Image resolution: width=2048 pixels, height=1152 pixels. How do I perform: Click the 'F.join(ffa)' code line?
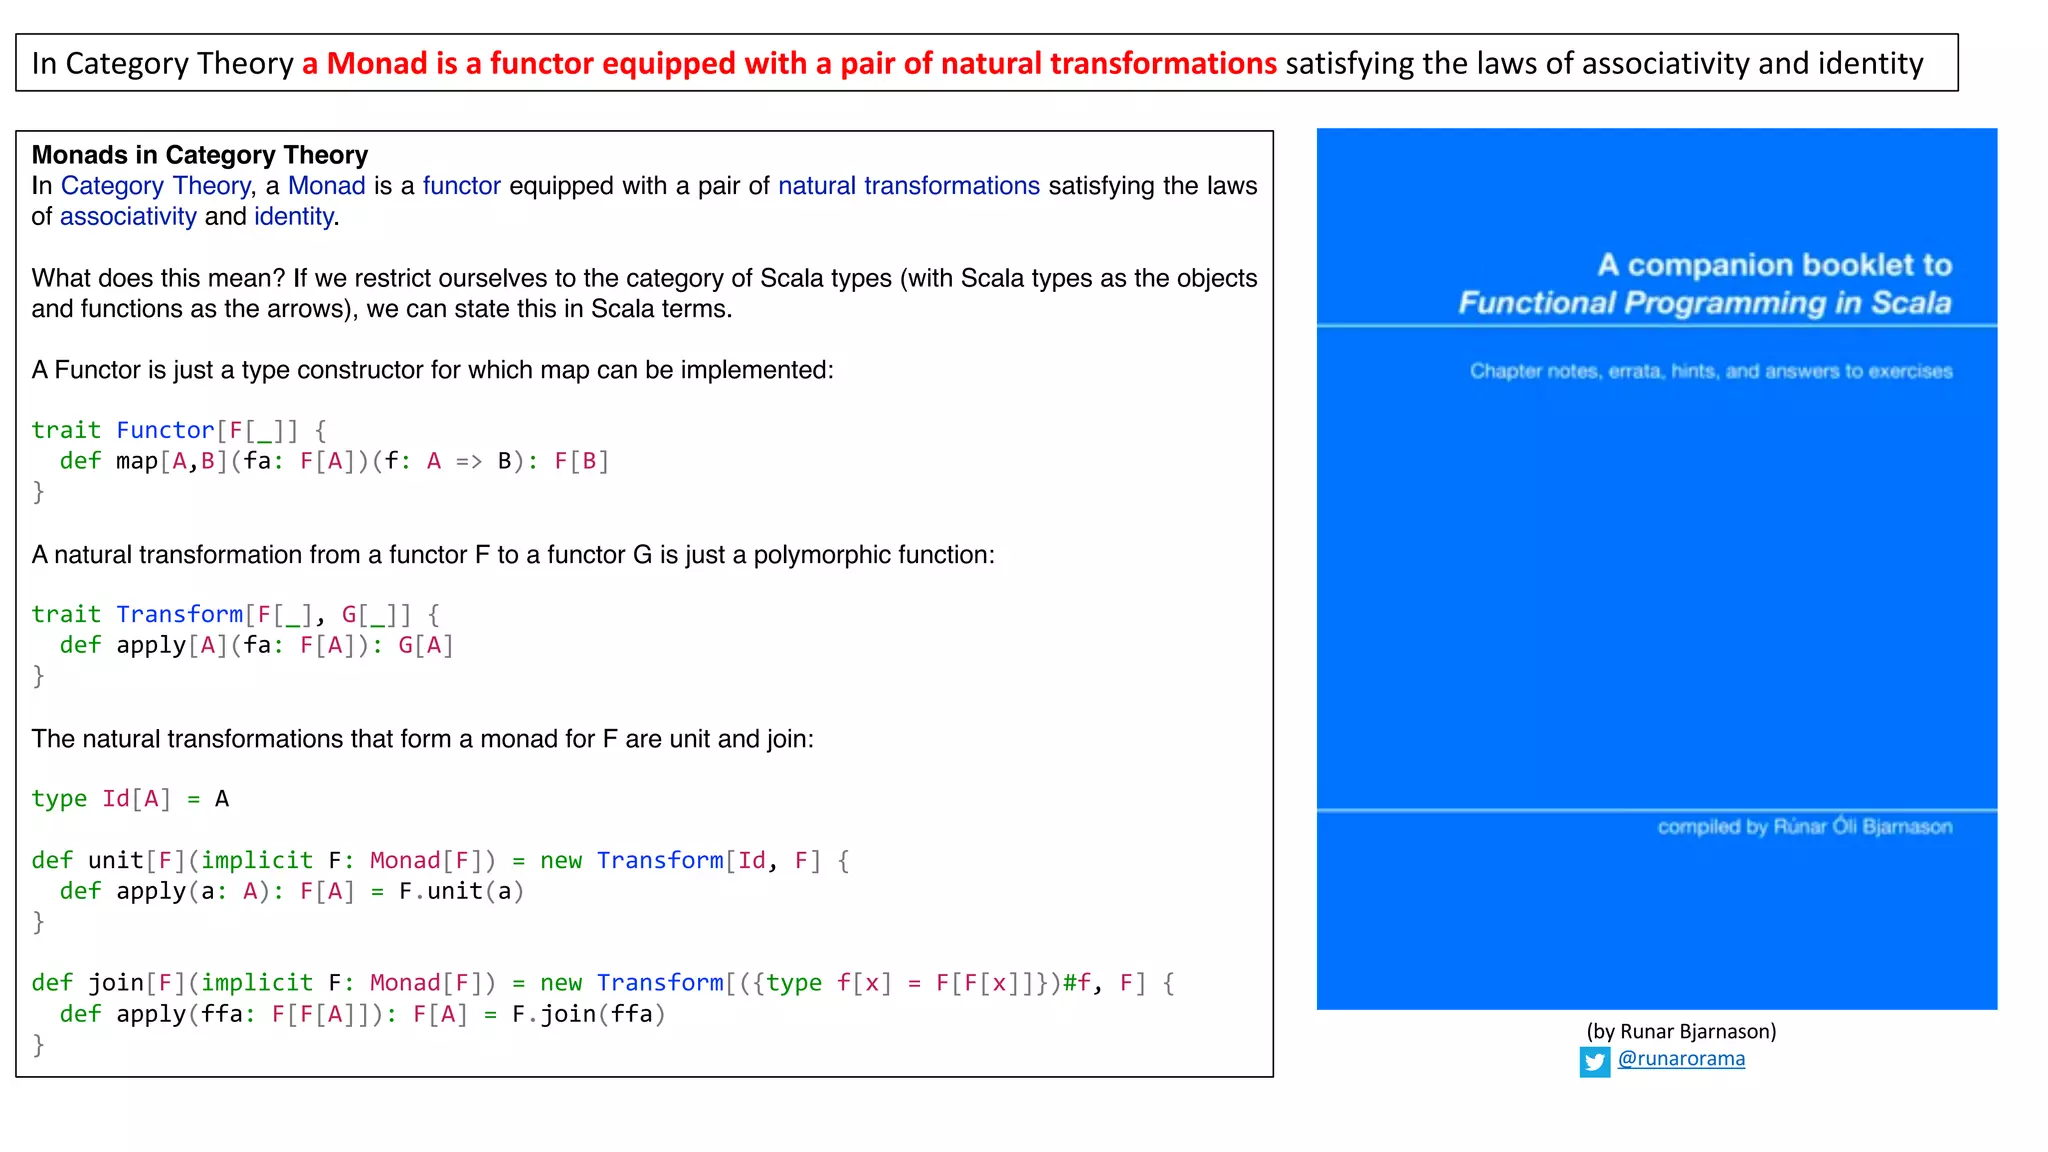363,1014
